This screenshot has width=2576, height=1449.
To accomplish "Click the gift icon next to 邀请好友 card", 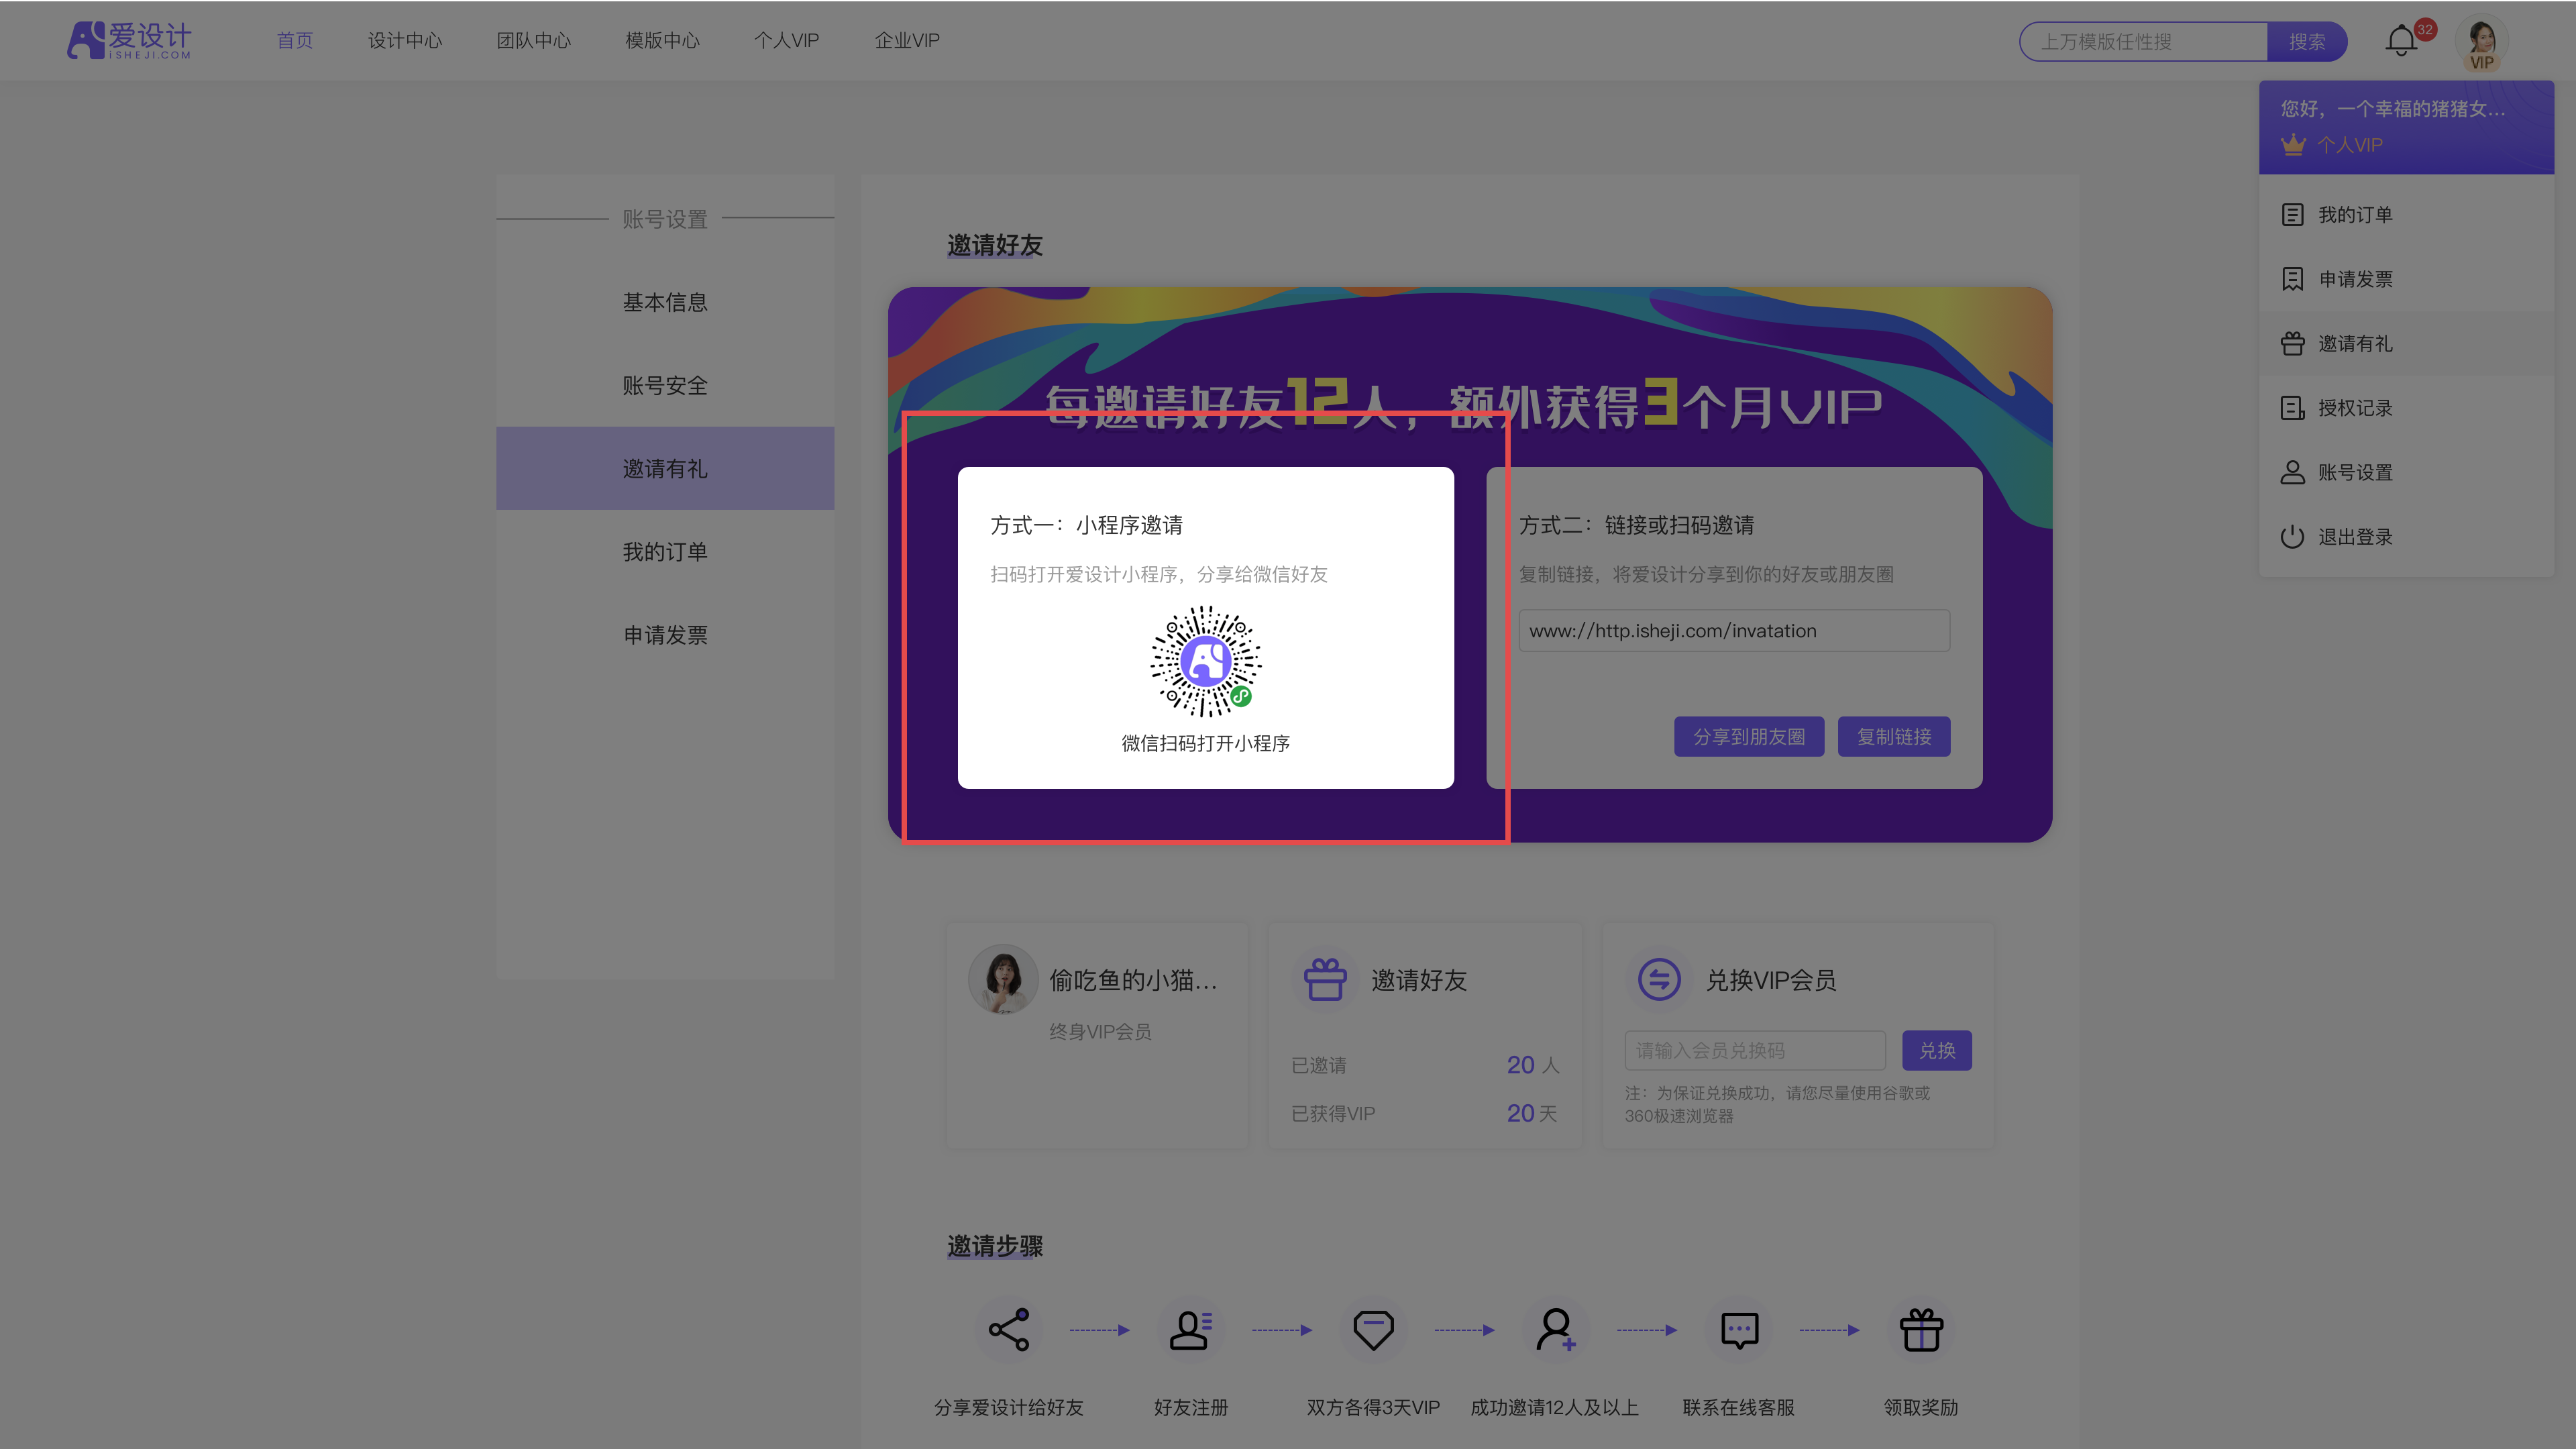I will 1325,979.
